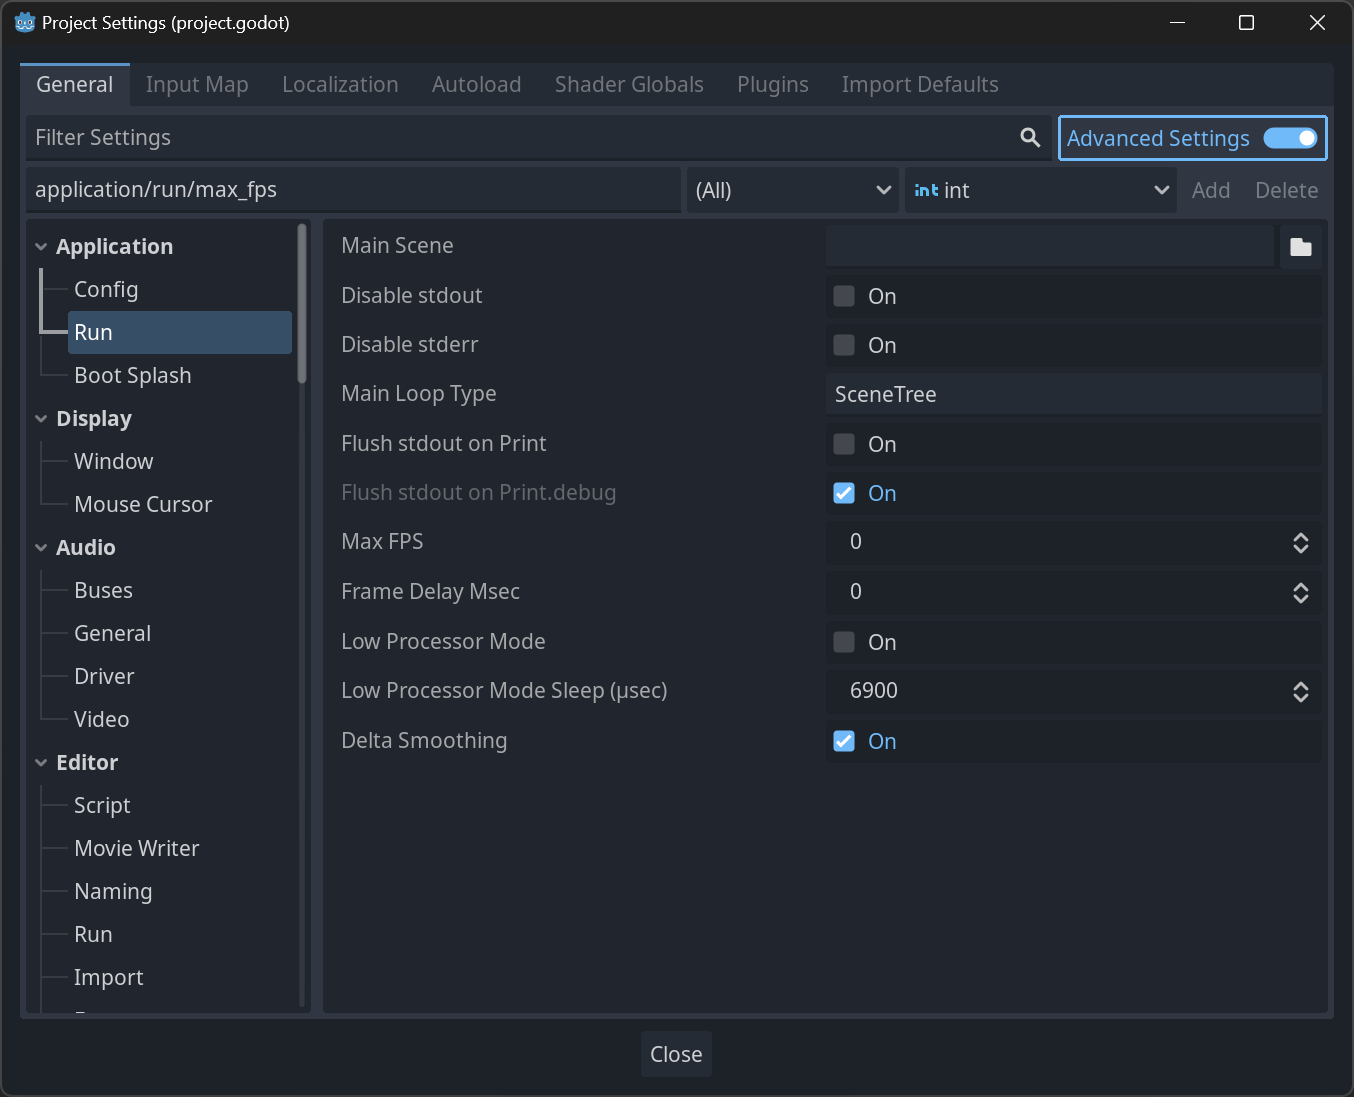Switch to the Input Map tab
The width and height of the screenshot is (1354, 1097).
pos(197,85)
